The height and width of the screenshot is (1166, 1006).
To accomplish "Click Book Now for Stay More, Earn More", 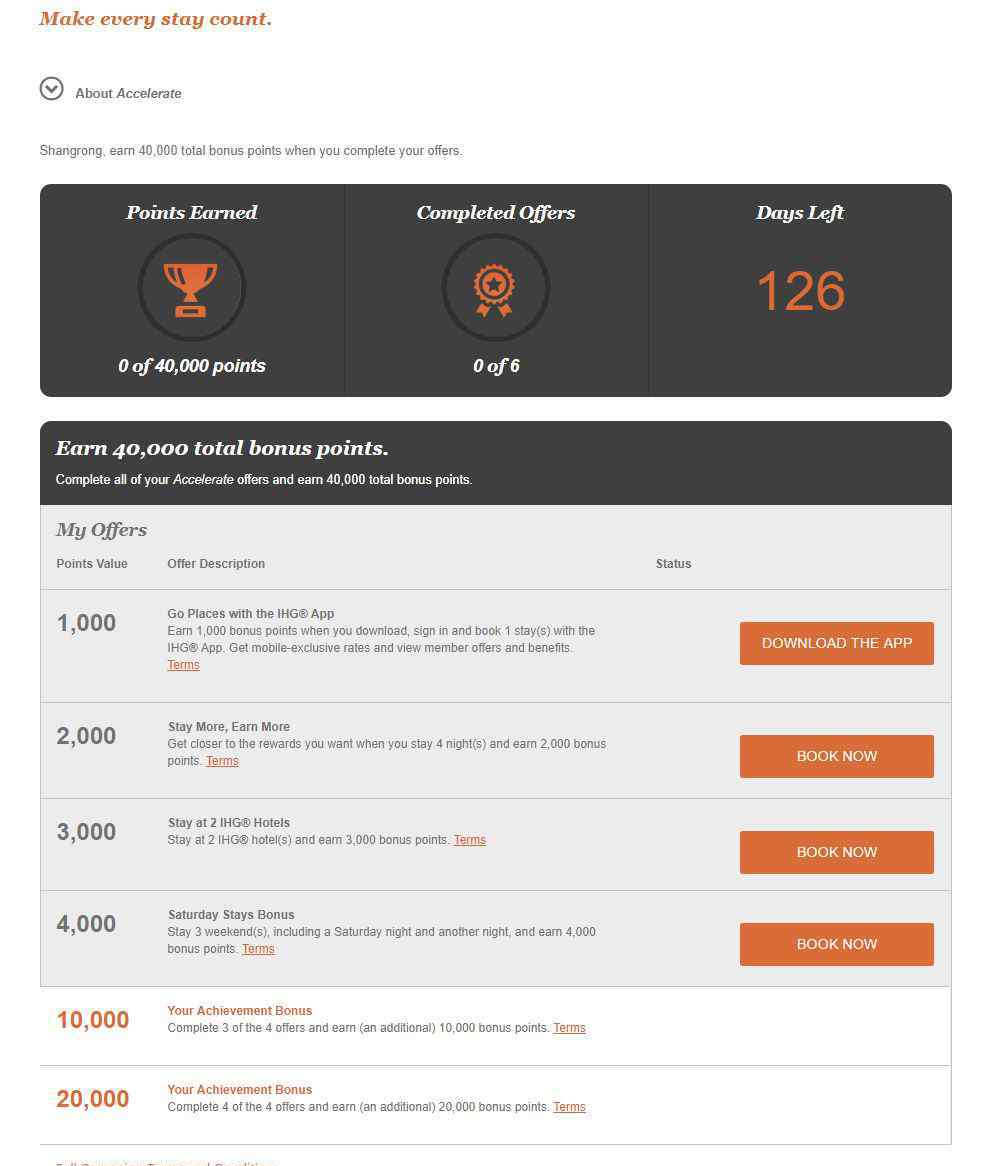I will [x=836, y=756].
